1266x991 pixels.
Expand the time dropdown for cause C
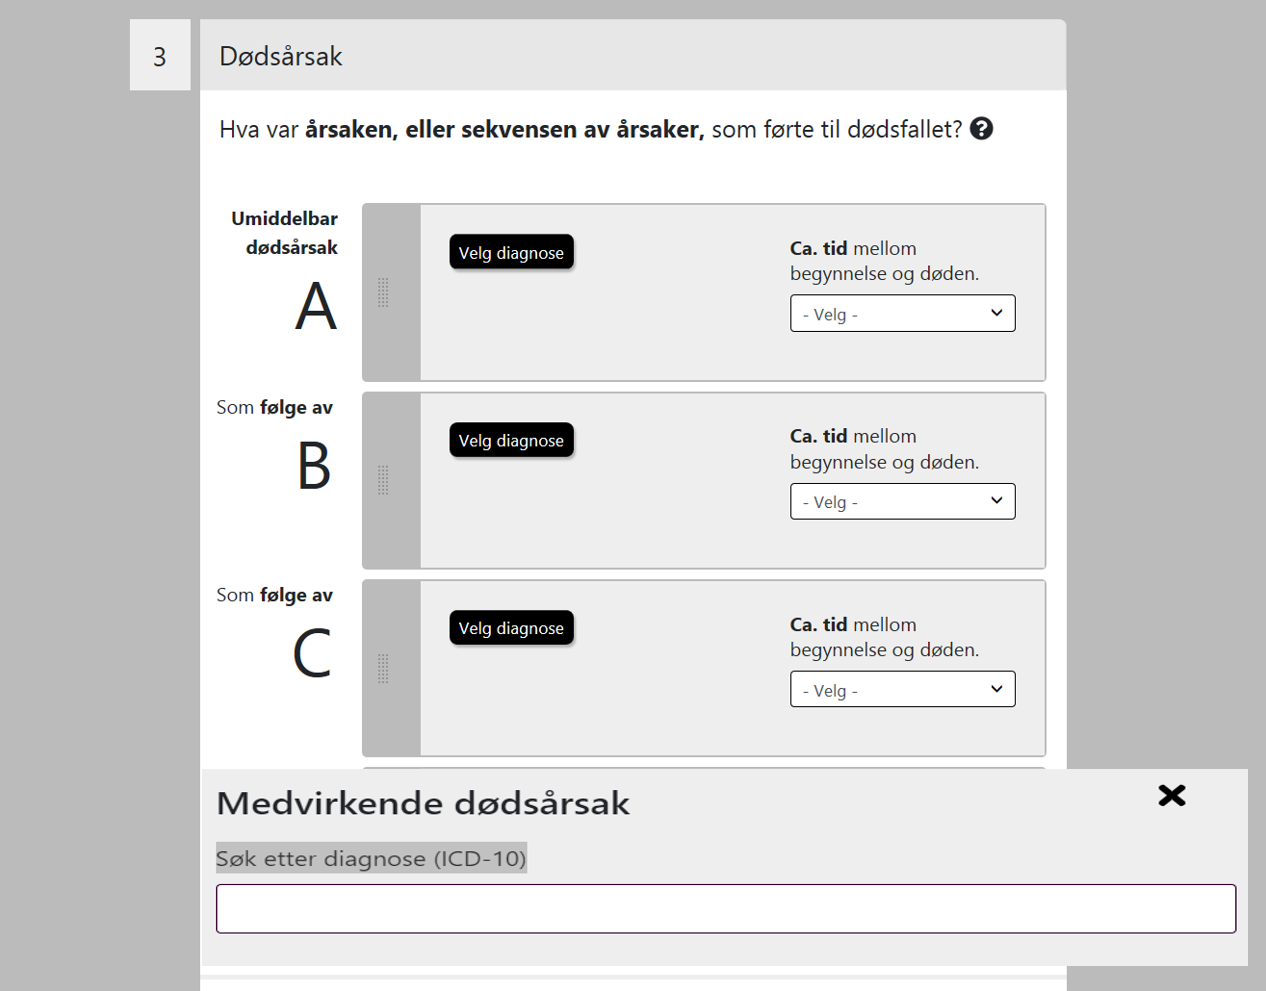(x=902, y=689)
